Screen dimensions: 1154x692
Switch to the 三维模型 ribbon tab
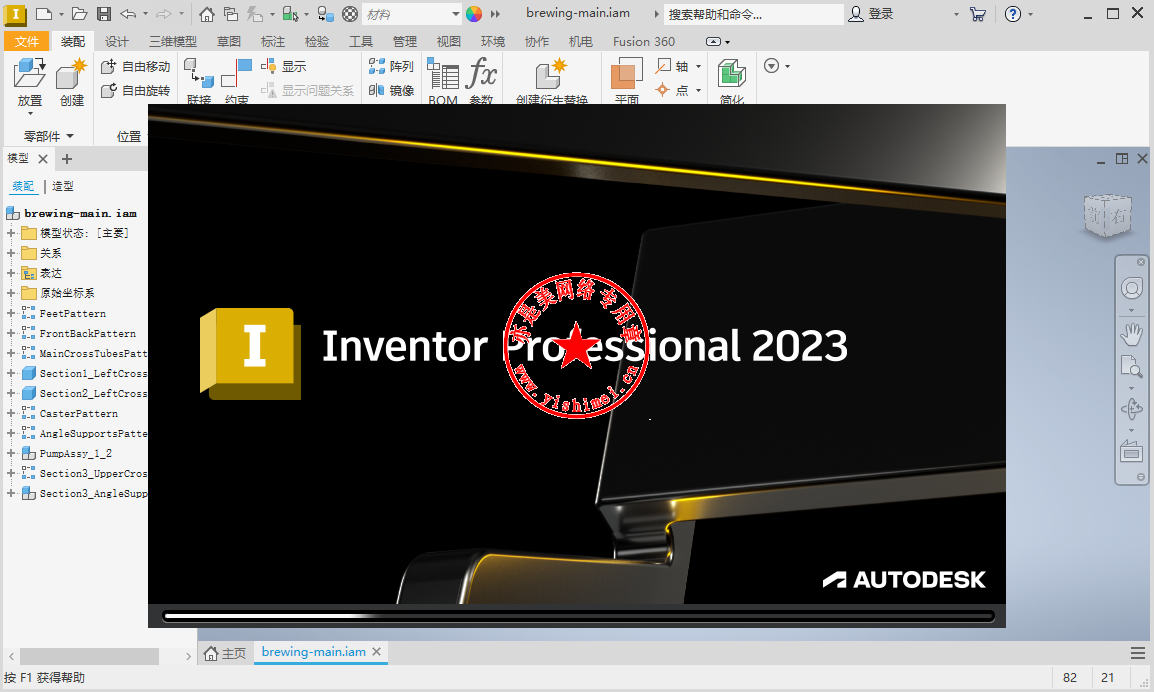tap(173, 41)
